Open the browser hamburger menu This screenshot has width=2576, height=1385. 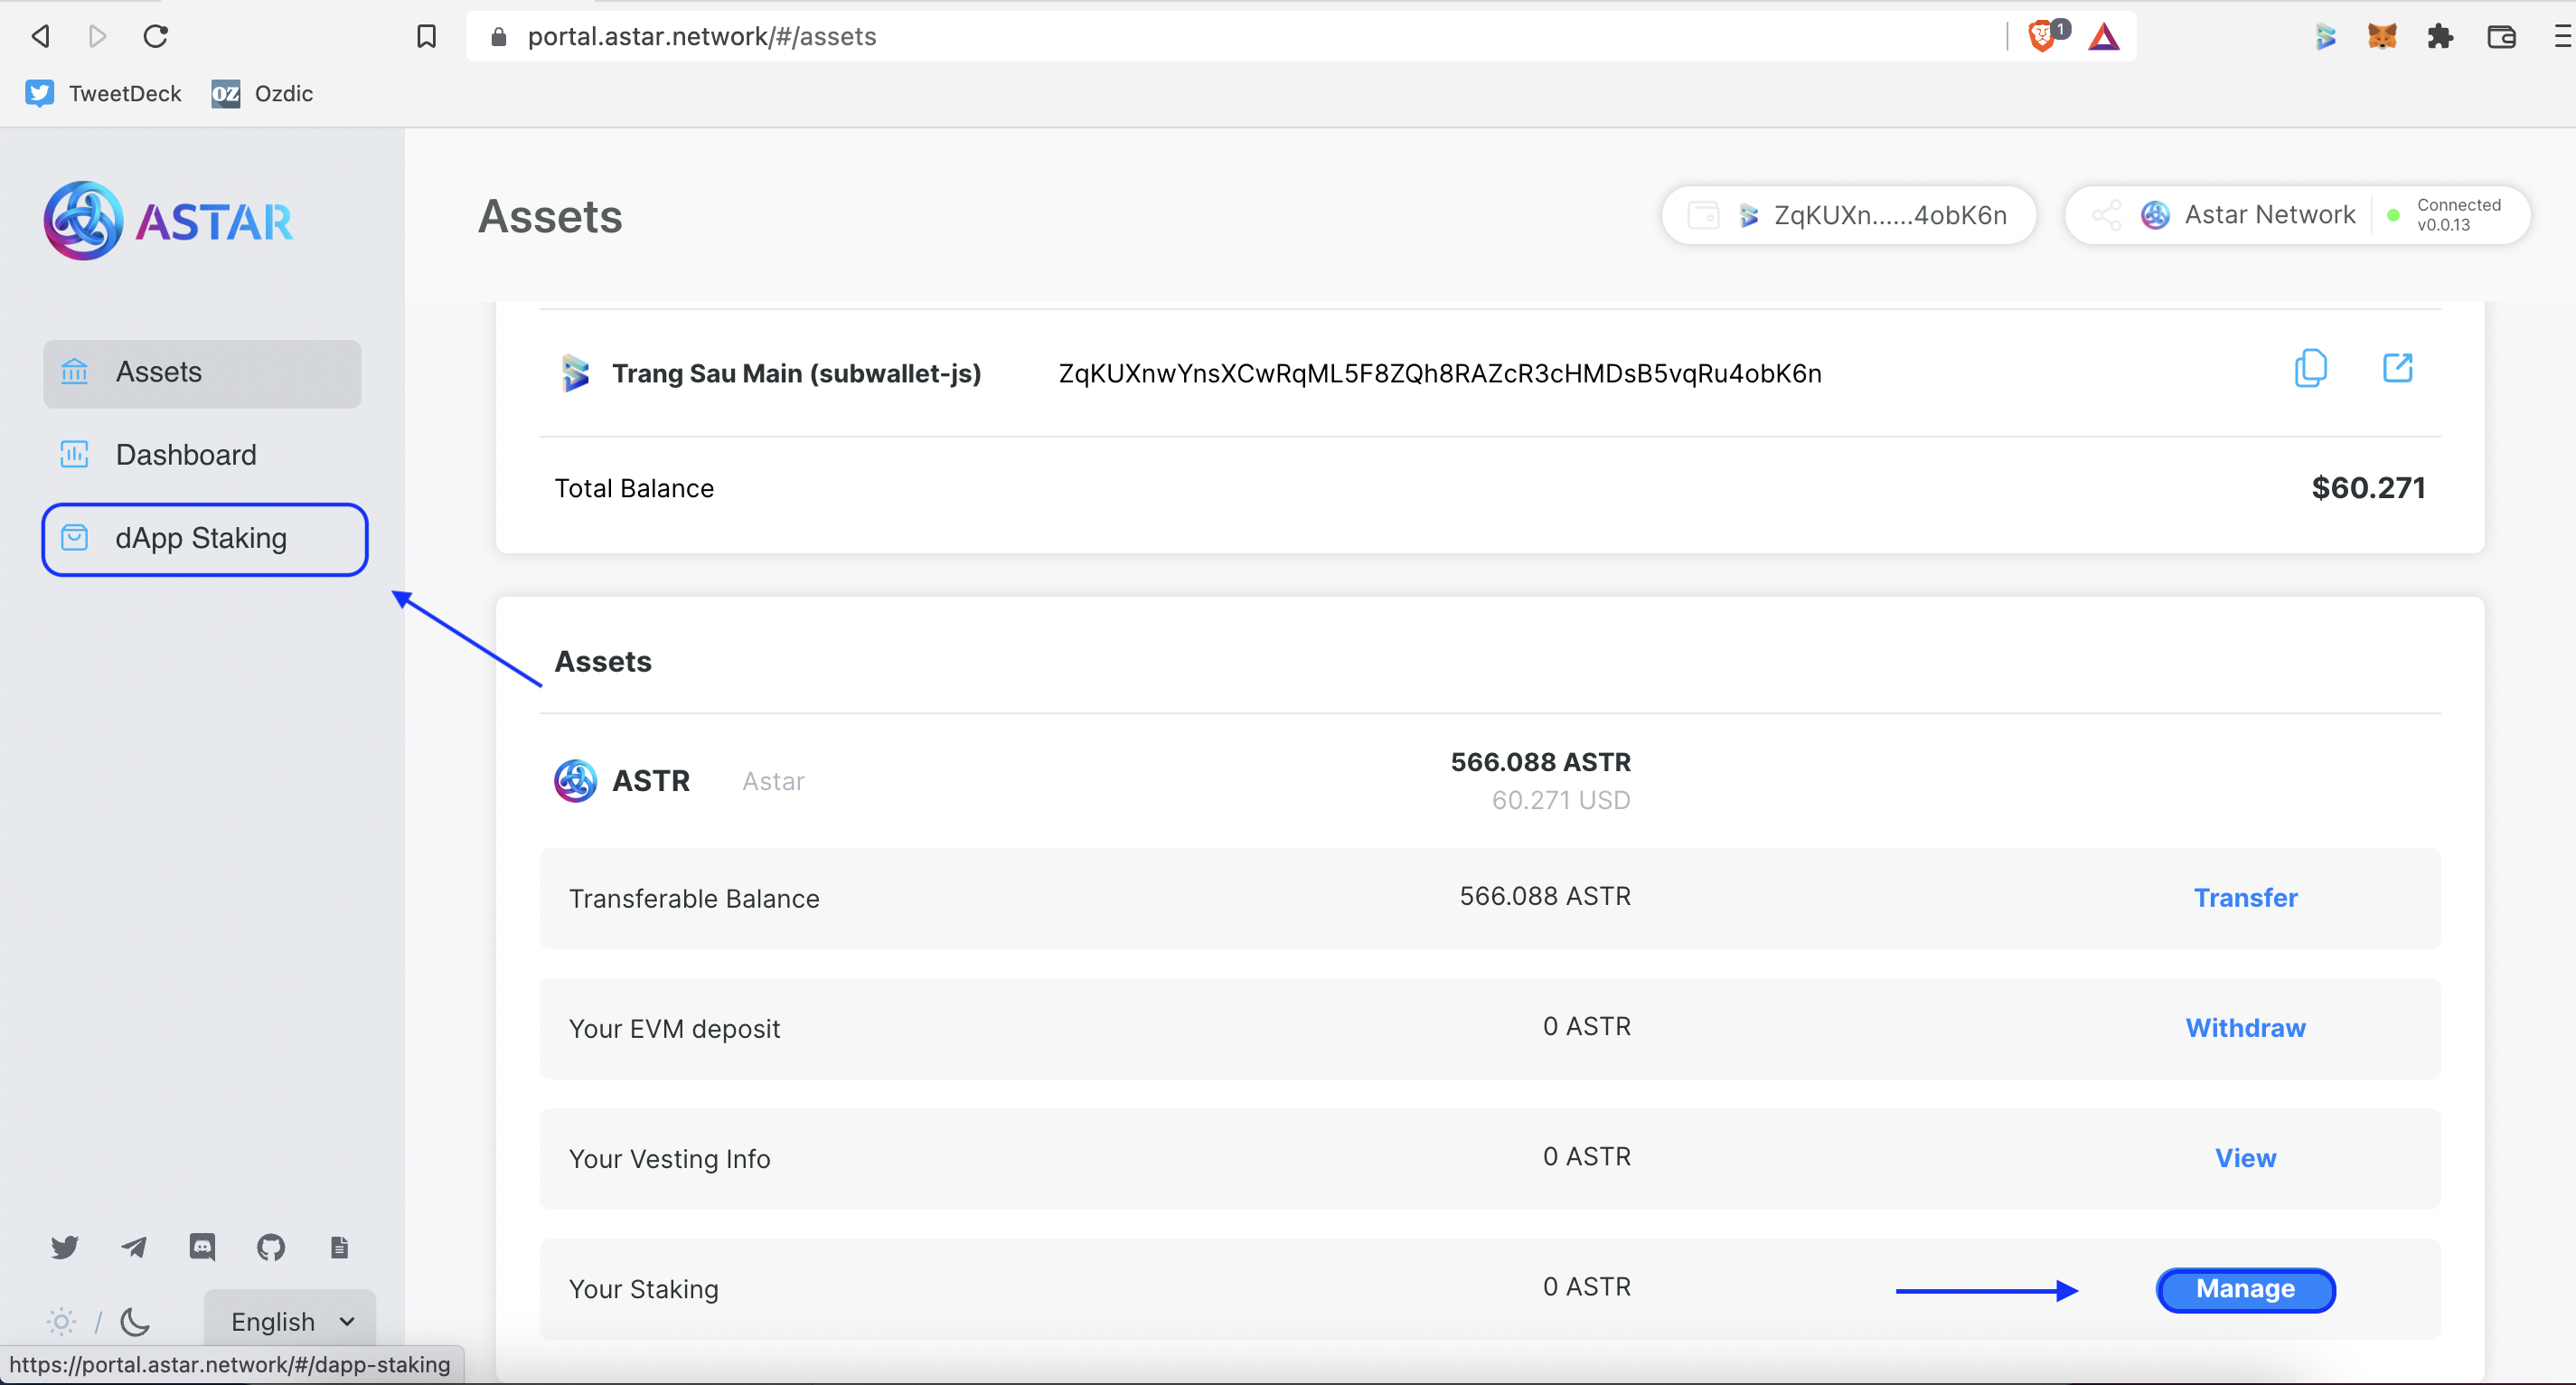(2562, 37)
